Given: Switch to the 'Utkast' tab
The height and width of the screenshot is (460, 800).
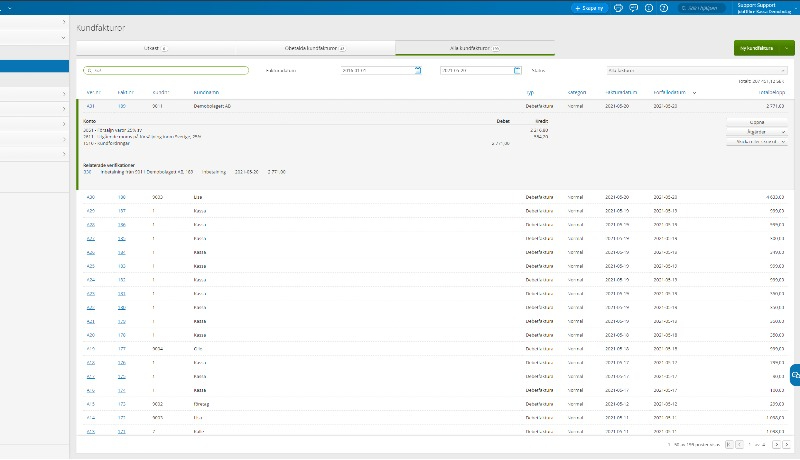Looking at the screenshot, I should click(156, 48).
